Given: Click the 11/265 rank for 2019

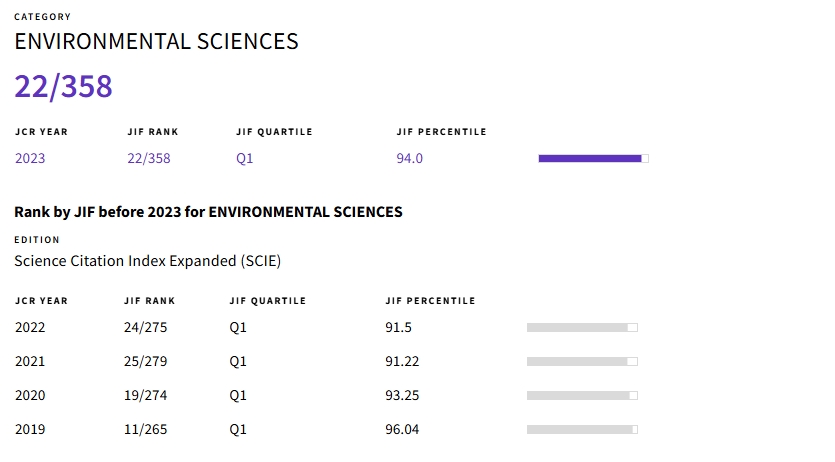Looking at the screenshot, I should click(145, 430).
